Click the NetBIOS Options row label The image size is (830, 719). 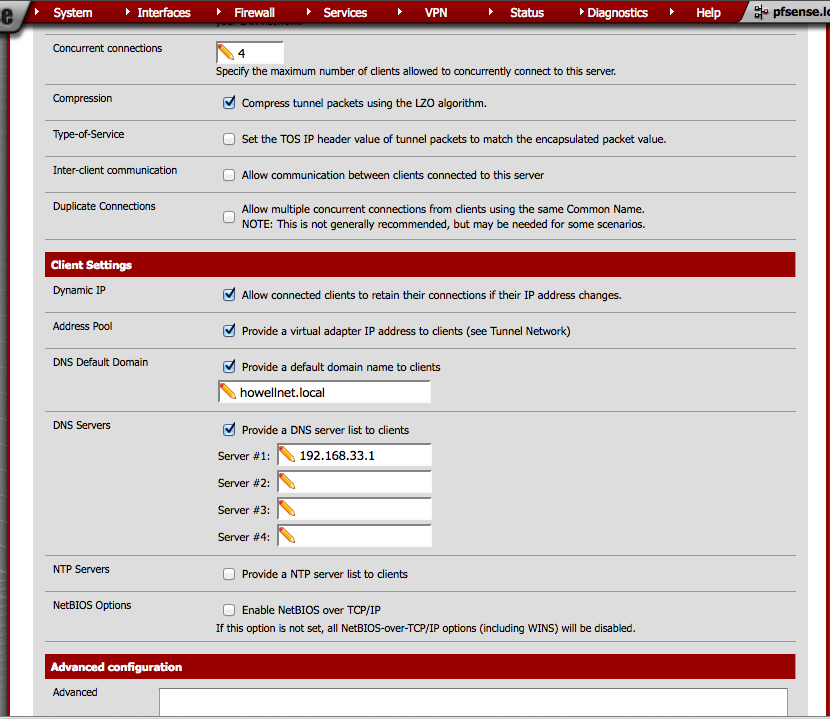pos(92,605)
